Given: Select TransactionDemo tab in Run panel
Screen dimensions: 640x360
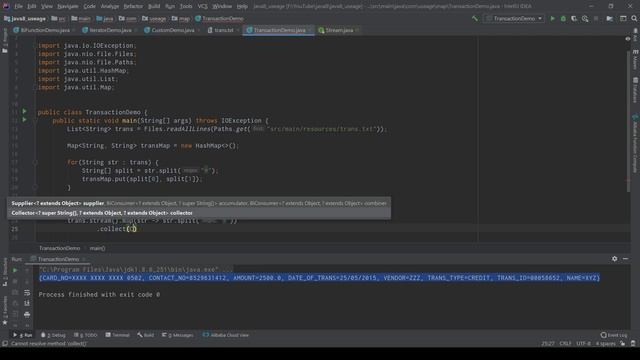Looking at the screenshot, I should [x=58, y=259].
